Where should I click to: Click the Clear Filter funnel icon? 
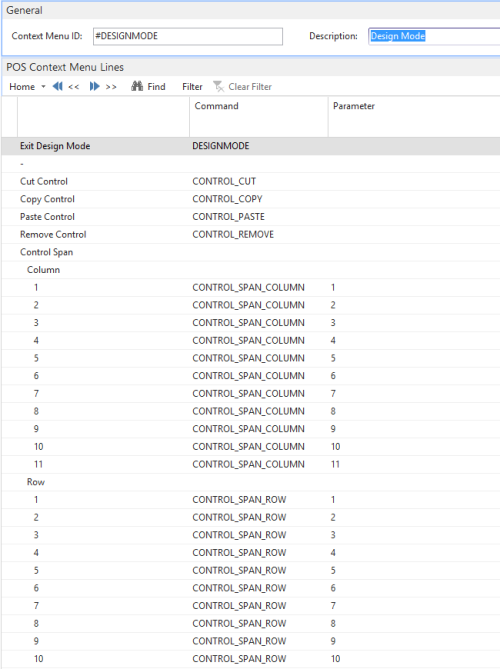pyautogui.click(x=218, y=87)
